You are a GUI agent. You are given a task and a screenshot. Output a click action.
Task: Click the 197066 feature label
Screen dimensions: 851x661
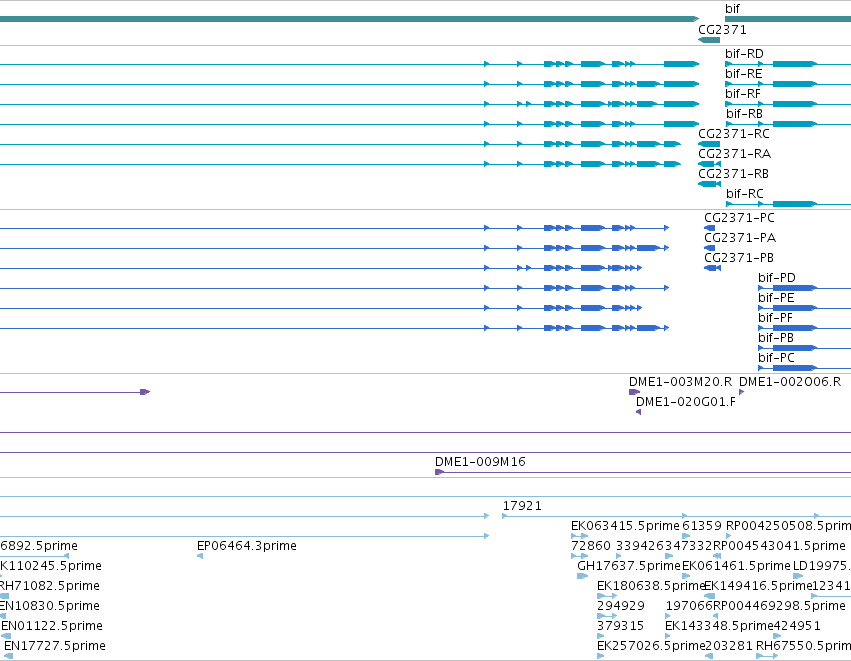click(689, 606)
